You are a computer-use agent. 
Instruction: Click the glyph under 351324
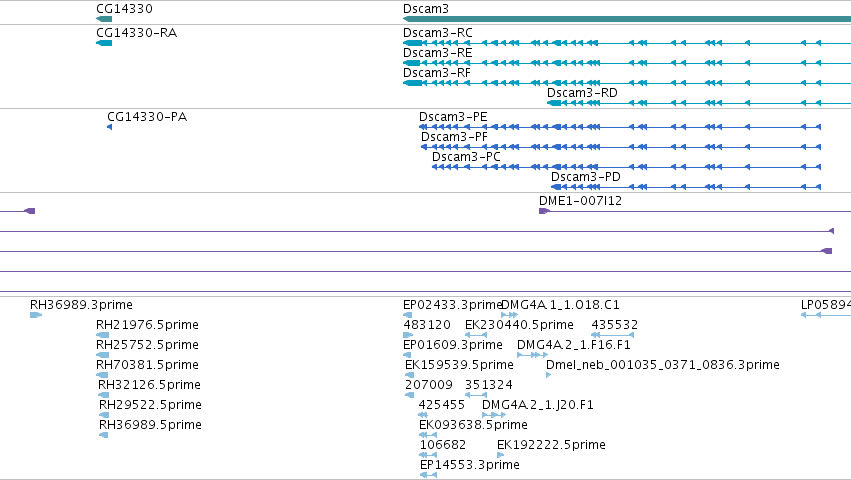(x=476, y=395)
